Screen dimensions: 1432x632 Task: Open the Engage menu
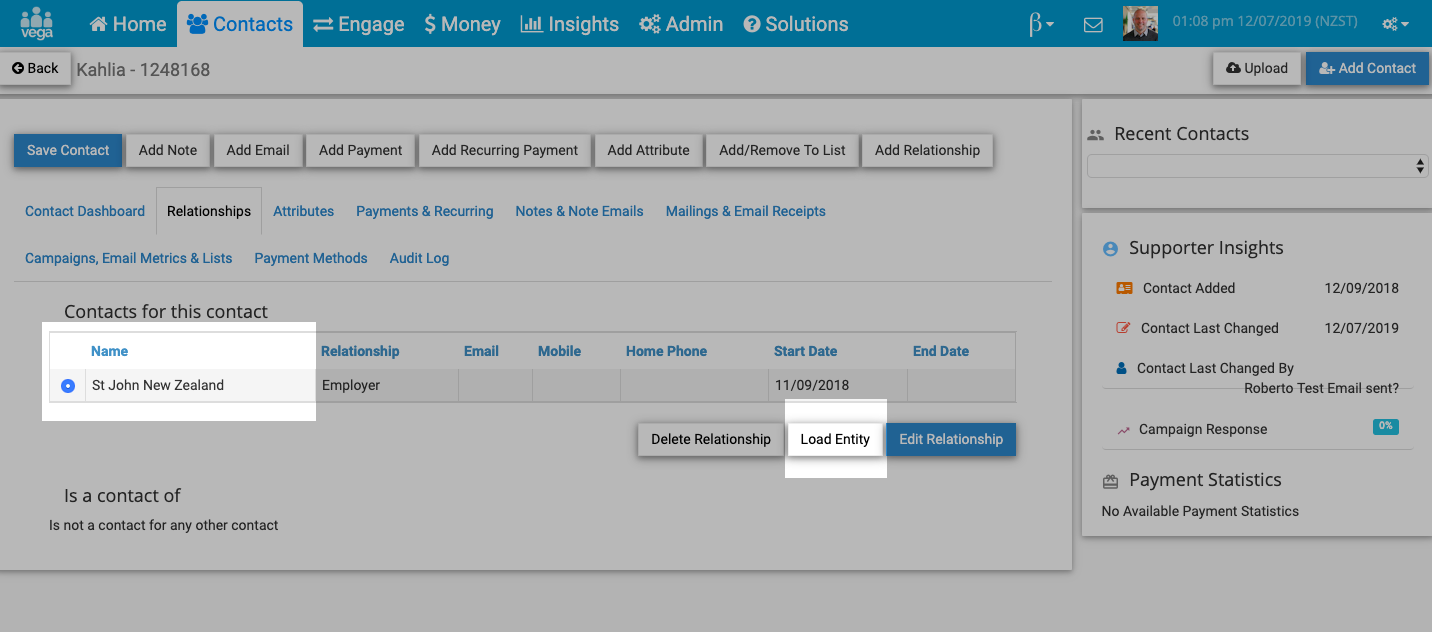click(x=358, y=24)
